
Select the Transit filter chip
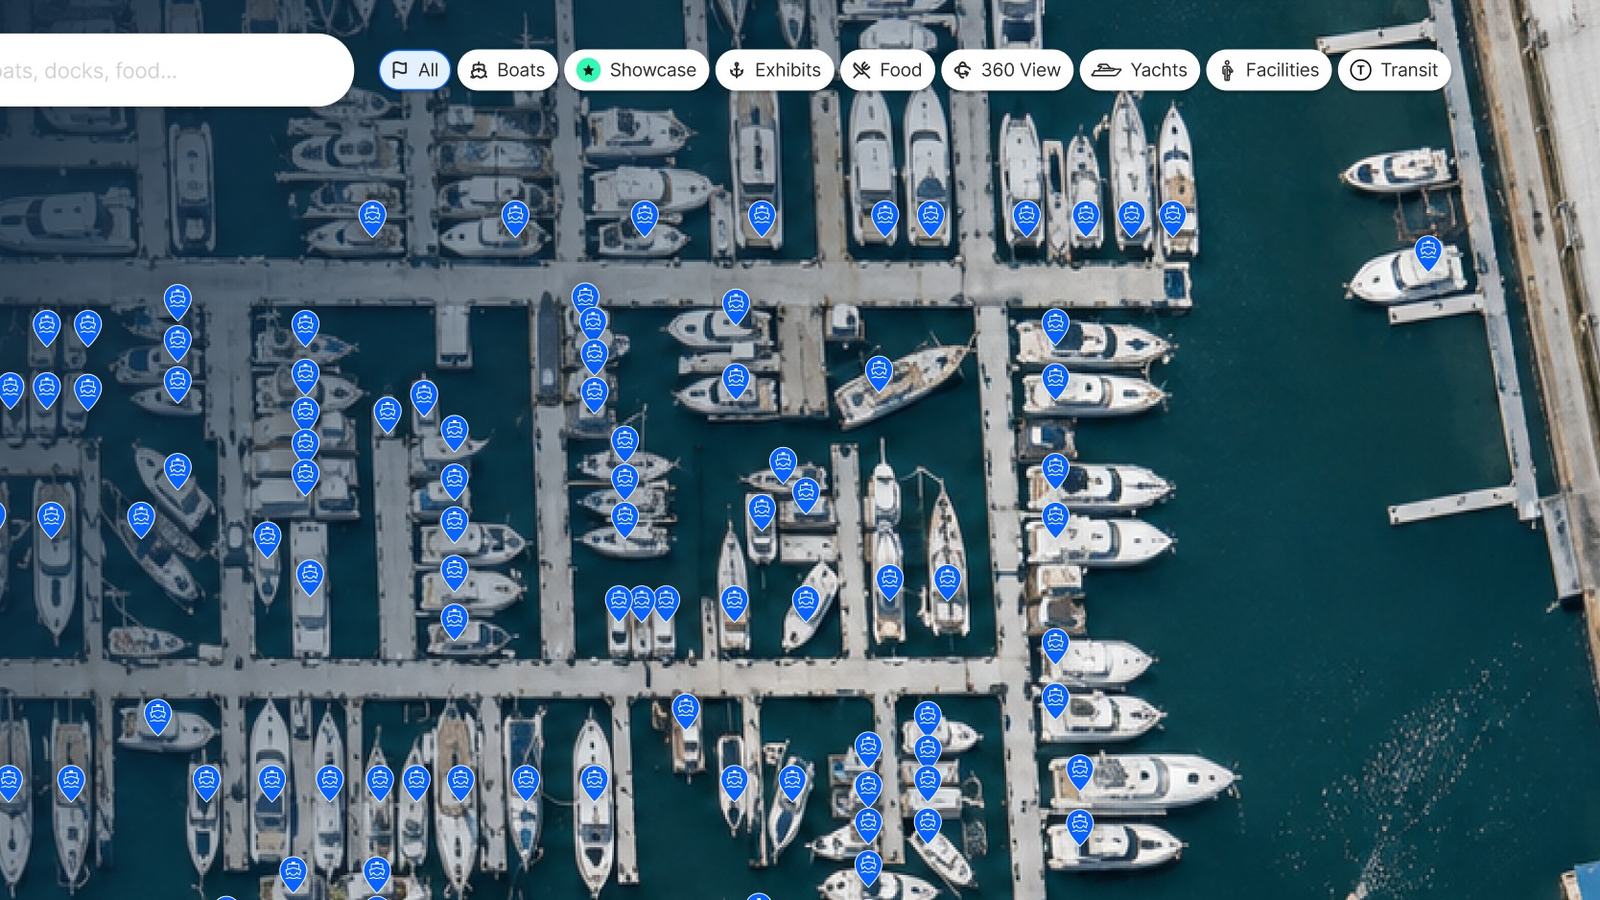pos(1394,70)
